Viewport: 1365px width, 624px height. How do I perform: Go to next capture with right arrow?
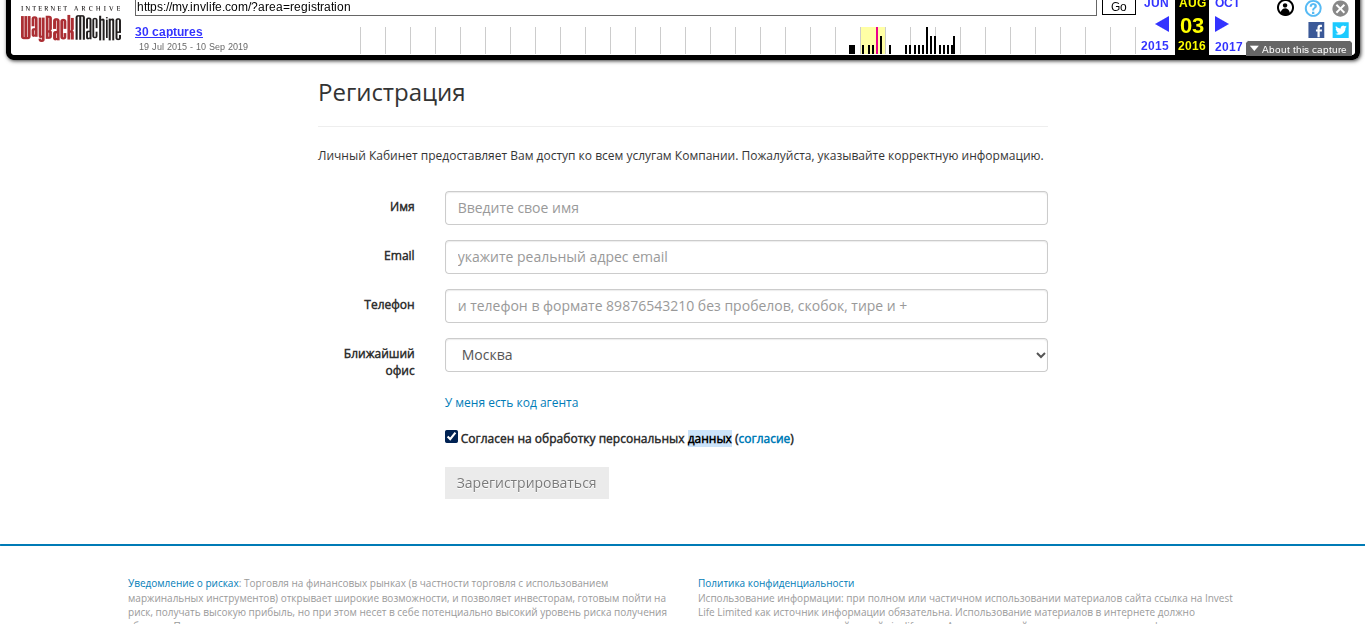pos(1221,24)
